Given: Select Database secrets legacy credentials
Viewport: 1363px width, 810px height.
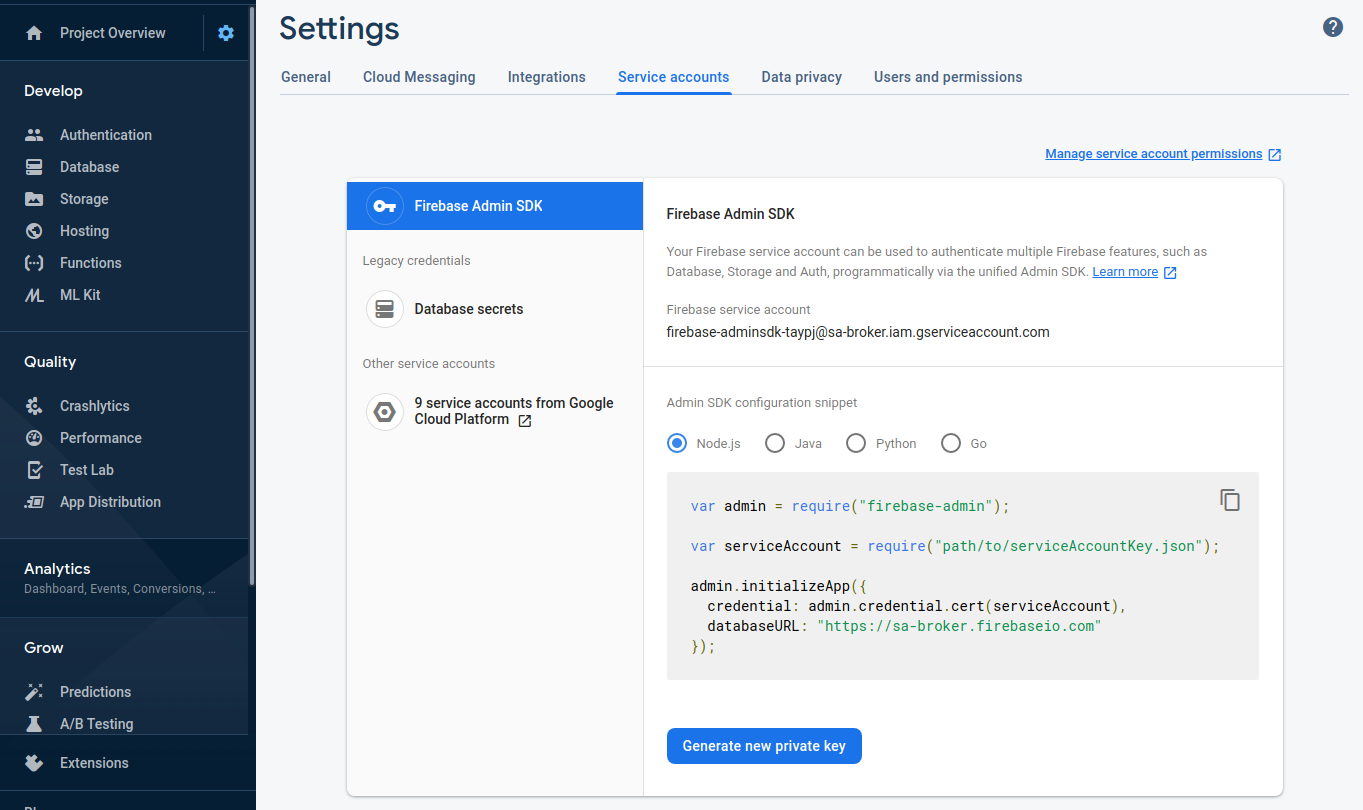Looking at the screenshot, I should tap(495, 309).
